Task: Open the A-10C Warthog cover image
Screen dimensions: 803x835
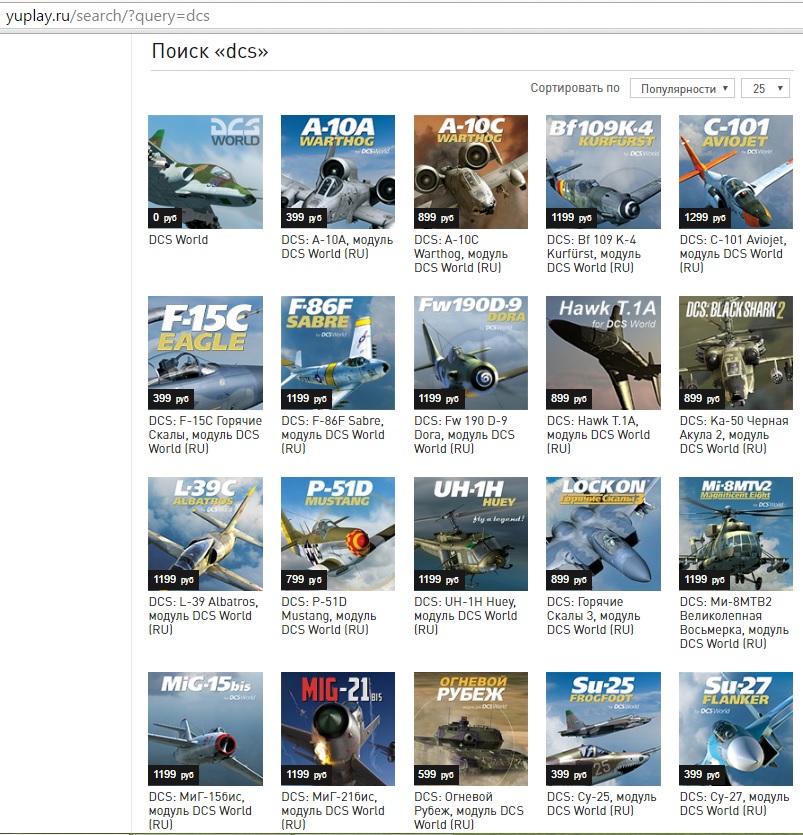Action: tap(471, 172)
